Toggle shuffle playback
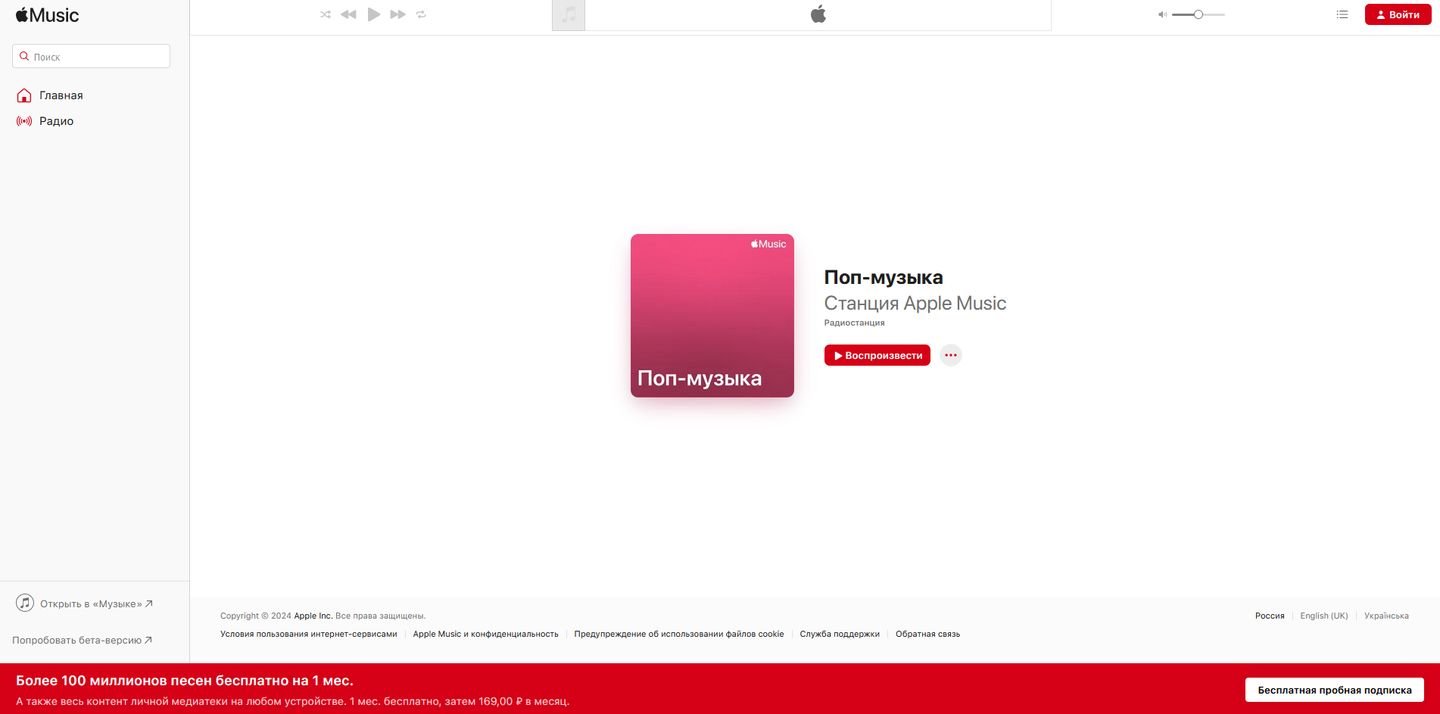This screenshot has width=1440, height=714. coord(325,14)
